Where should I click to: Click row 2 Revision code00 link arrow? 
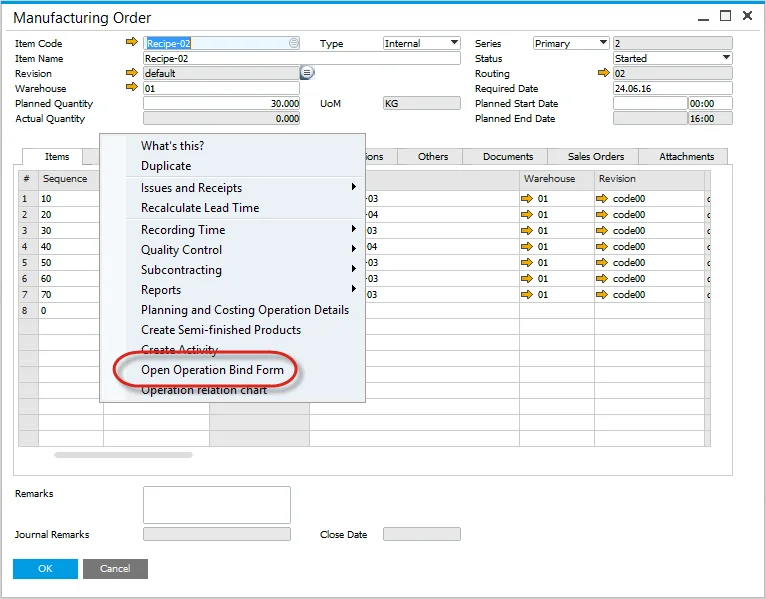pos(602,214)
